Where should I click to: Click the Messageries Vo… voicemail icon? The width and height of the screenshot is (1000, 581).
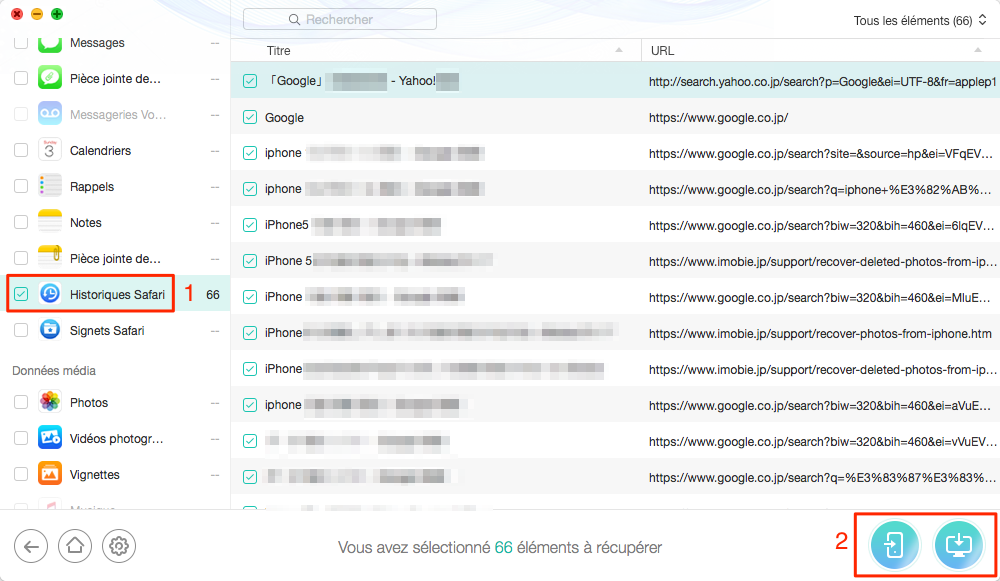coord(50,114)
